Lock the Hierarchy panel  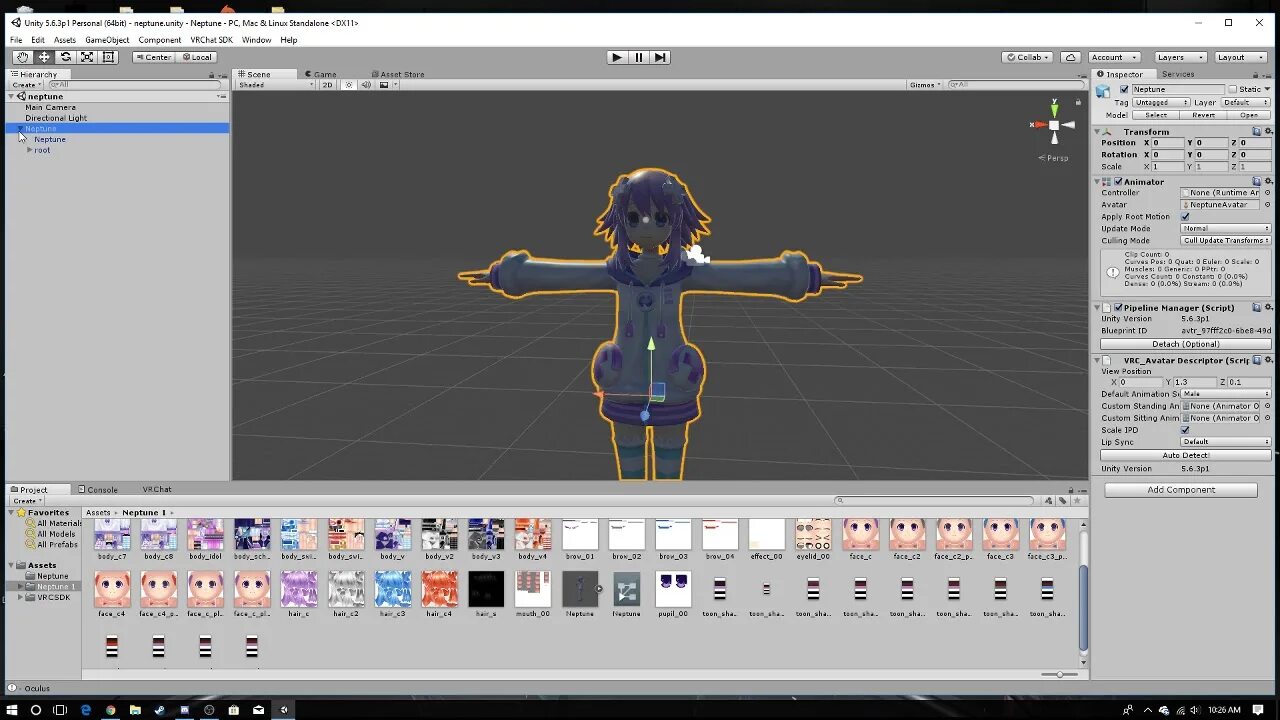[x=211, y=74]
